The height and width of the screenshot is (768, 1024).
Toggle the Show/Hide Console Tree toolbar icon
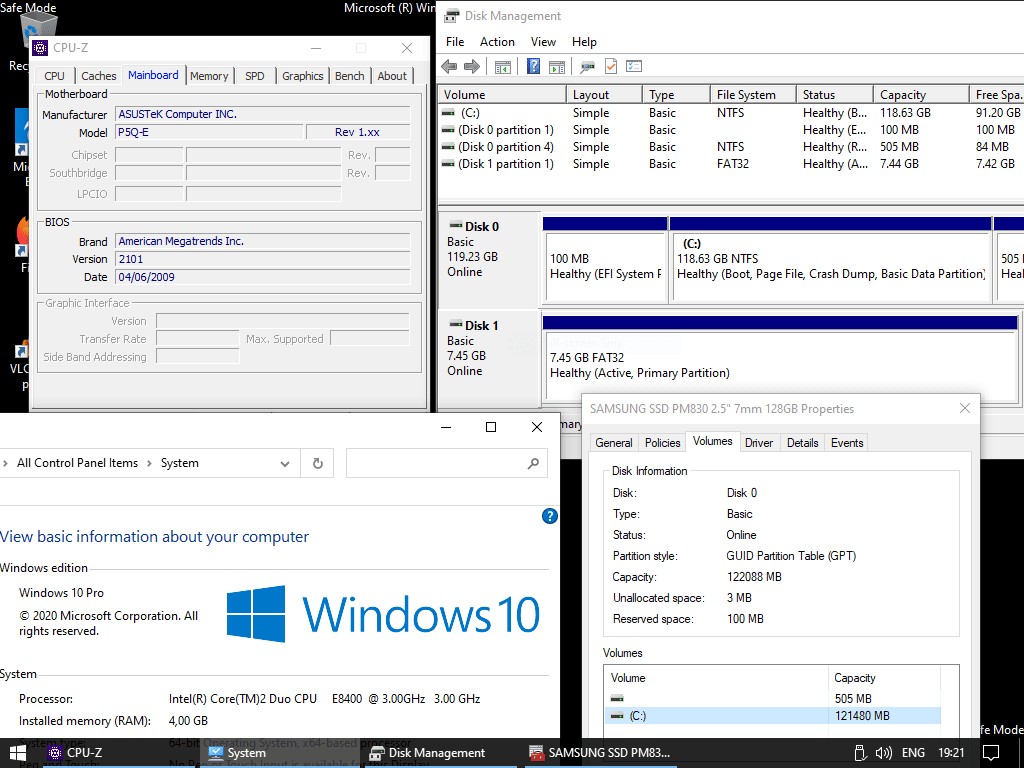pos(502,66)
